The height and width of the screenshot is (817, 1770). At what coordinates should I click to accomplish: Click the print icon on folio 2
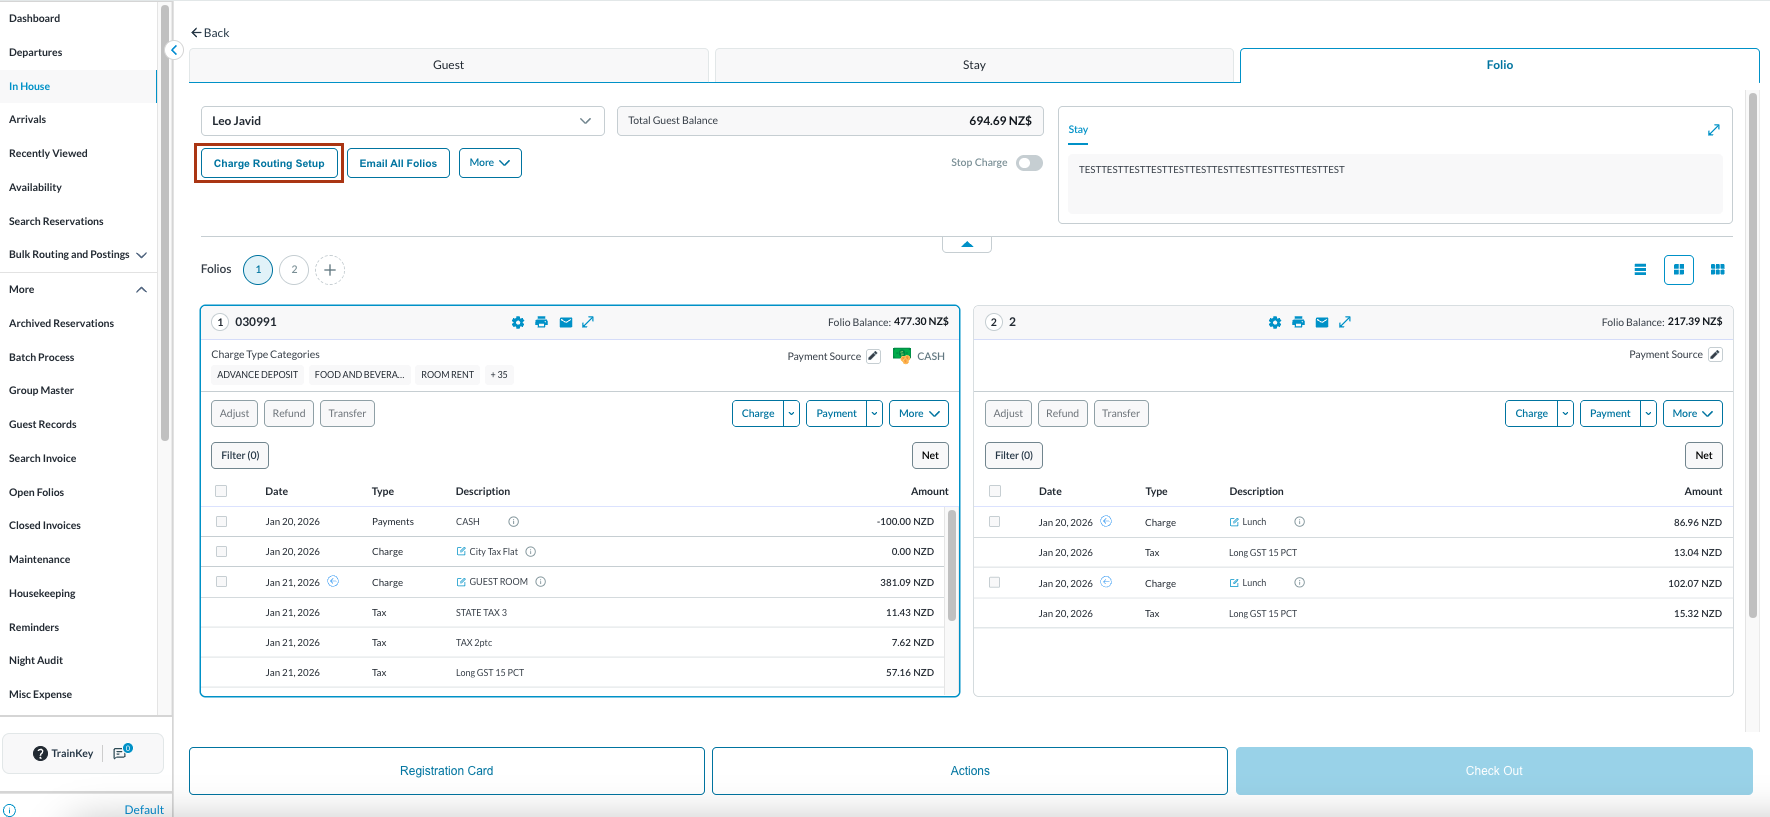click(1298, 322)
